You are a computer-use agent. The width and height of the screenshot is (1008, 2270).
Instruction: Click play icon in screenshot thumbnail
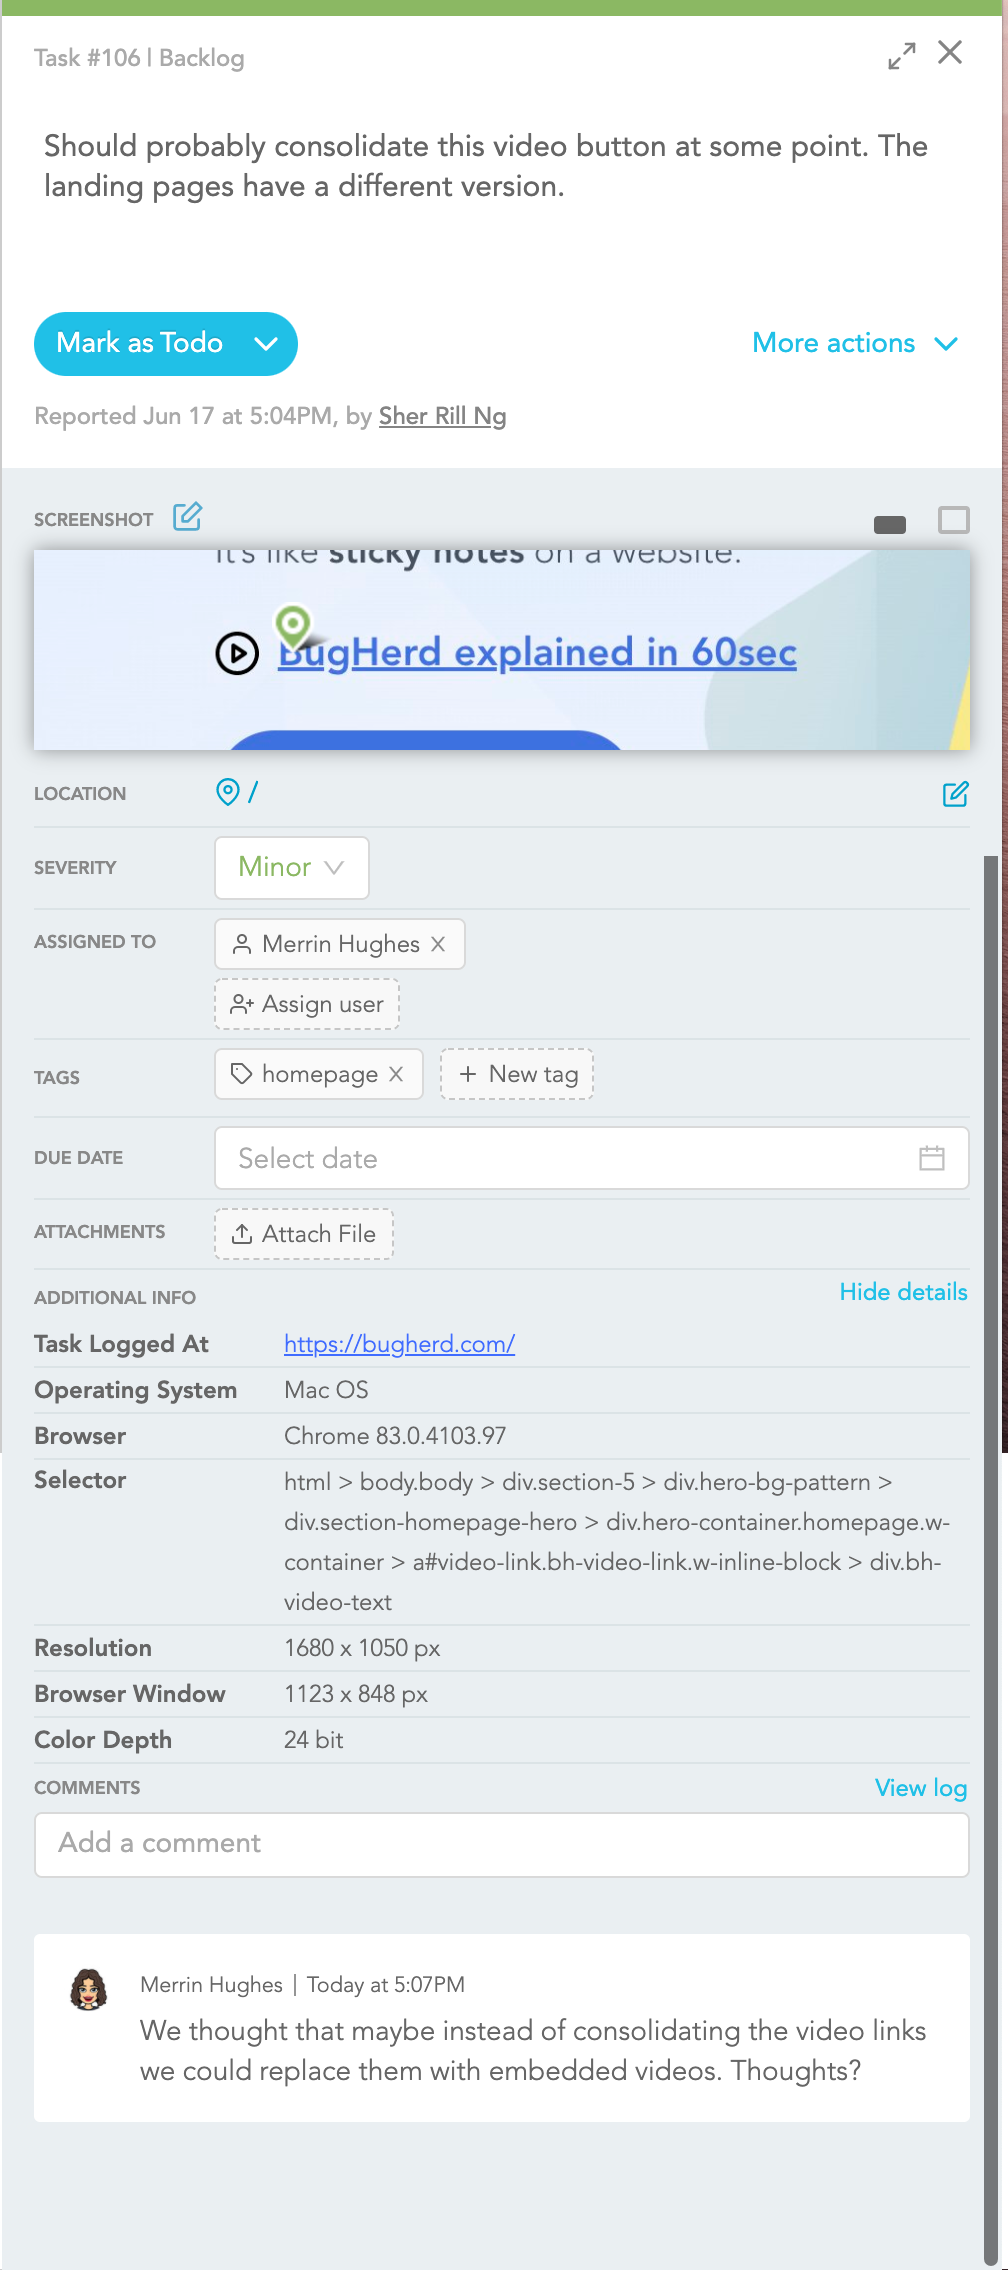(x=237, y=654)
